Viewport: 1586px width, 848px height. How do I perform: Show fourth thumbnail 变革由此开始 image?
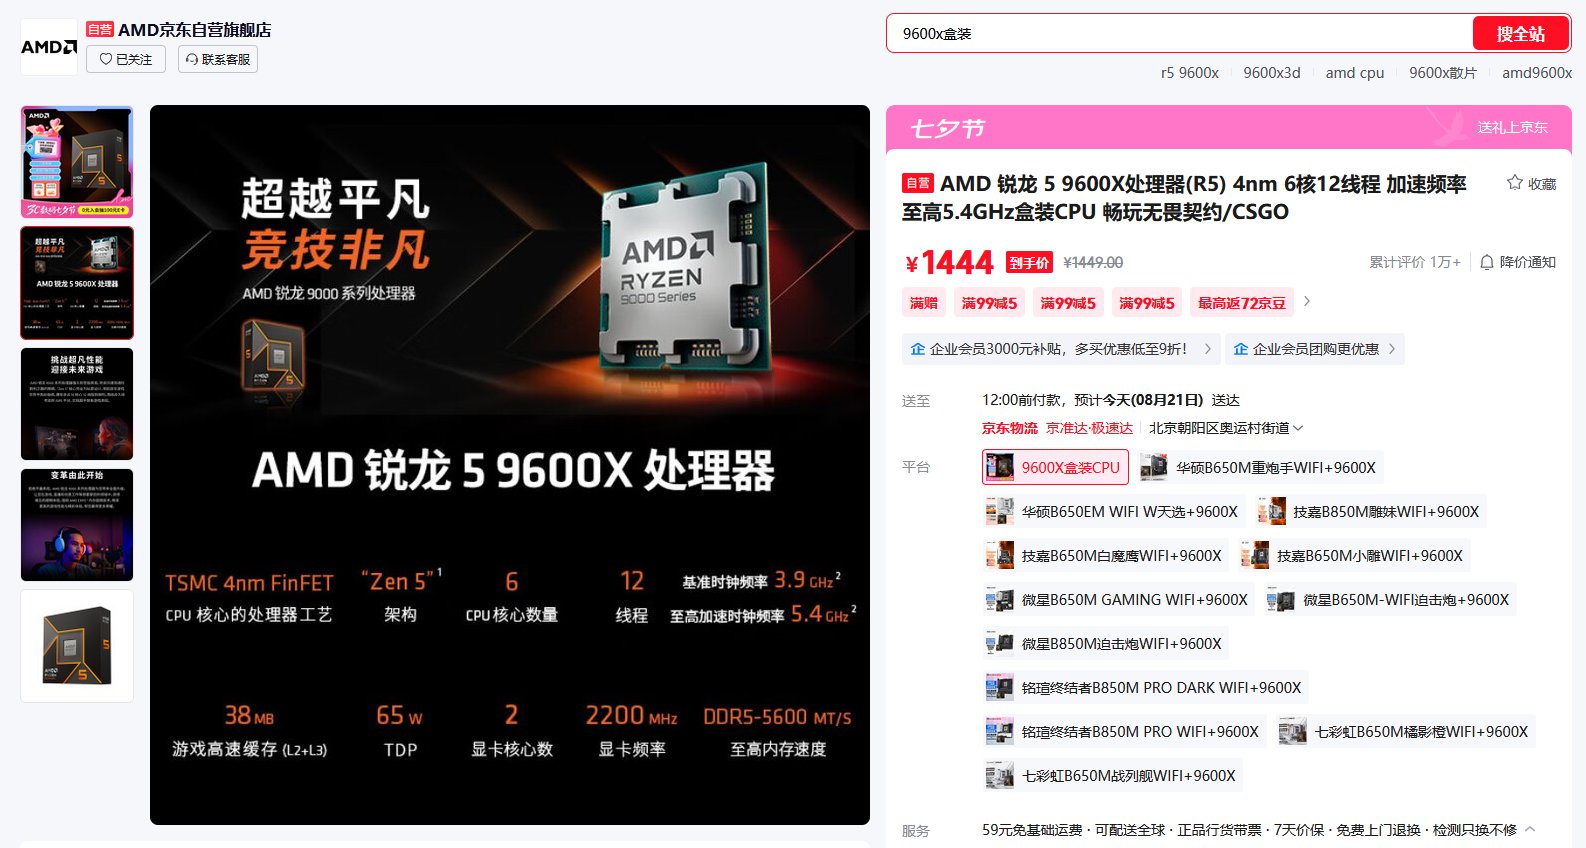[77, 525]
